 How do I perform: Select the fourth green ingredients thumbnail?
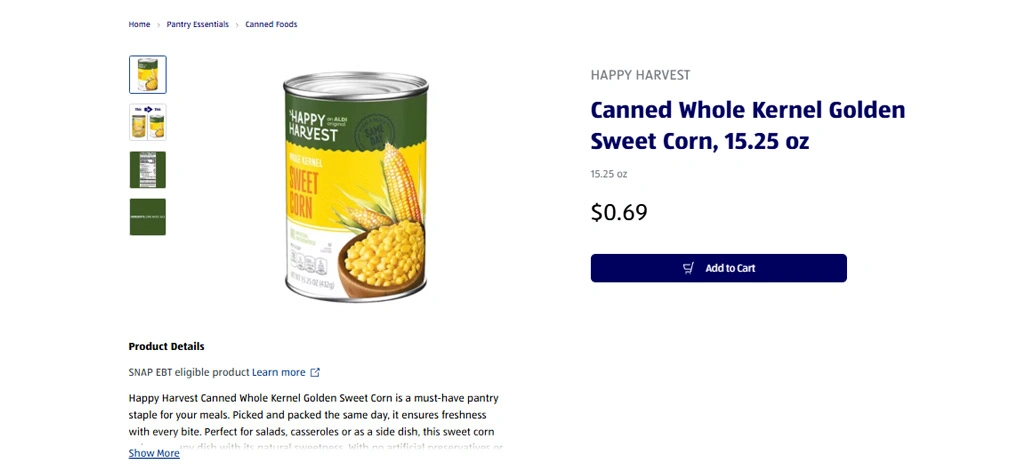pos(148,217)
